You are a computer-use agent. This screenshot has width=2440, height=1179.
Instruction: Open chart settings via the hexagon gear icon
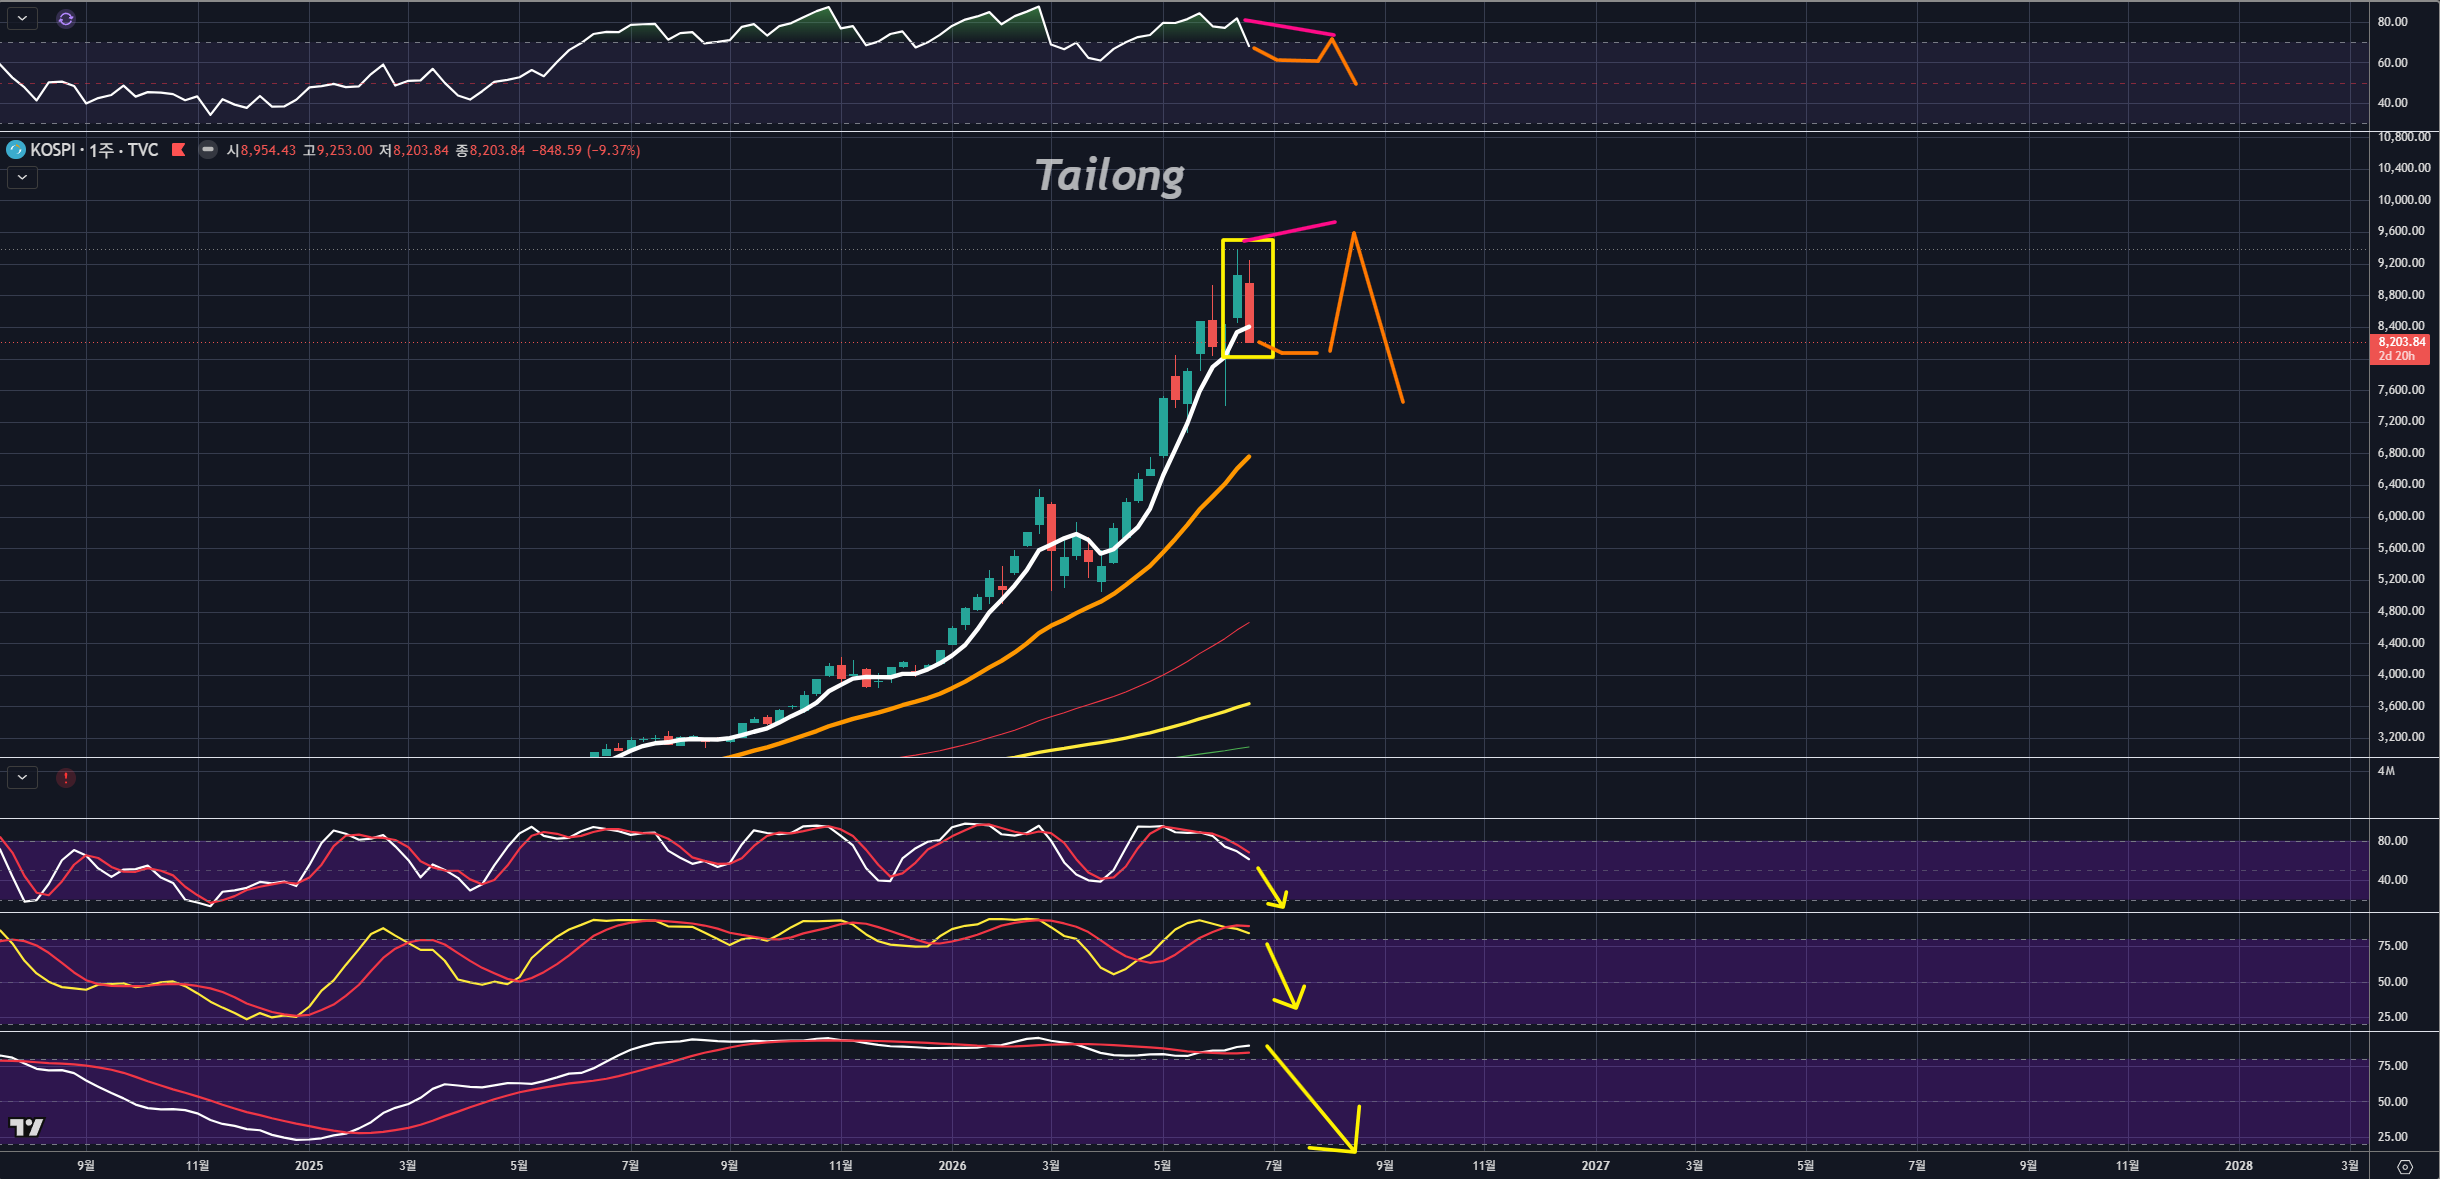click(2405, 1166)
